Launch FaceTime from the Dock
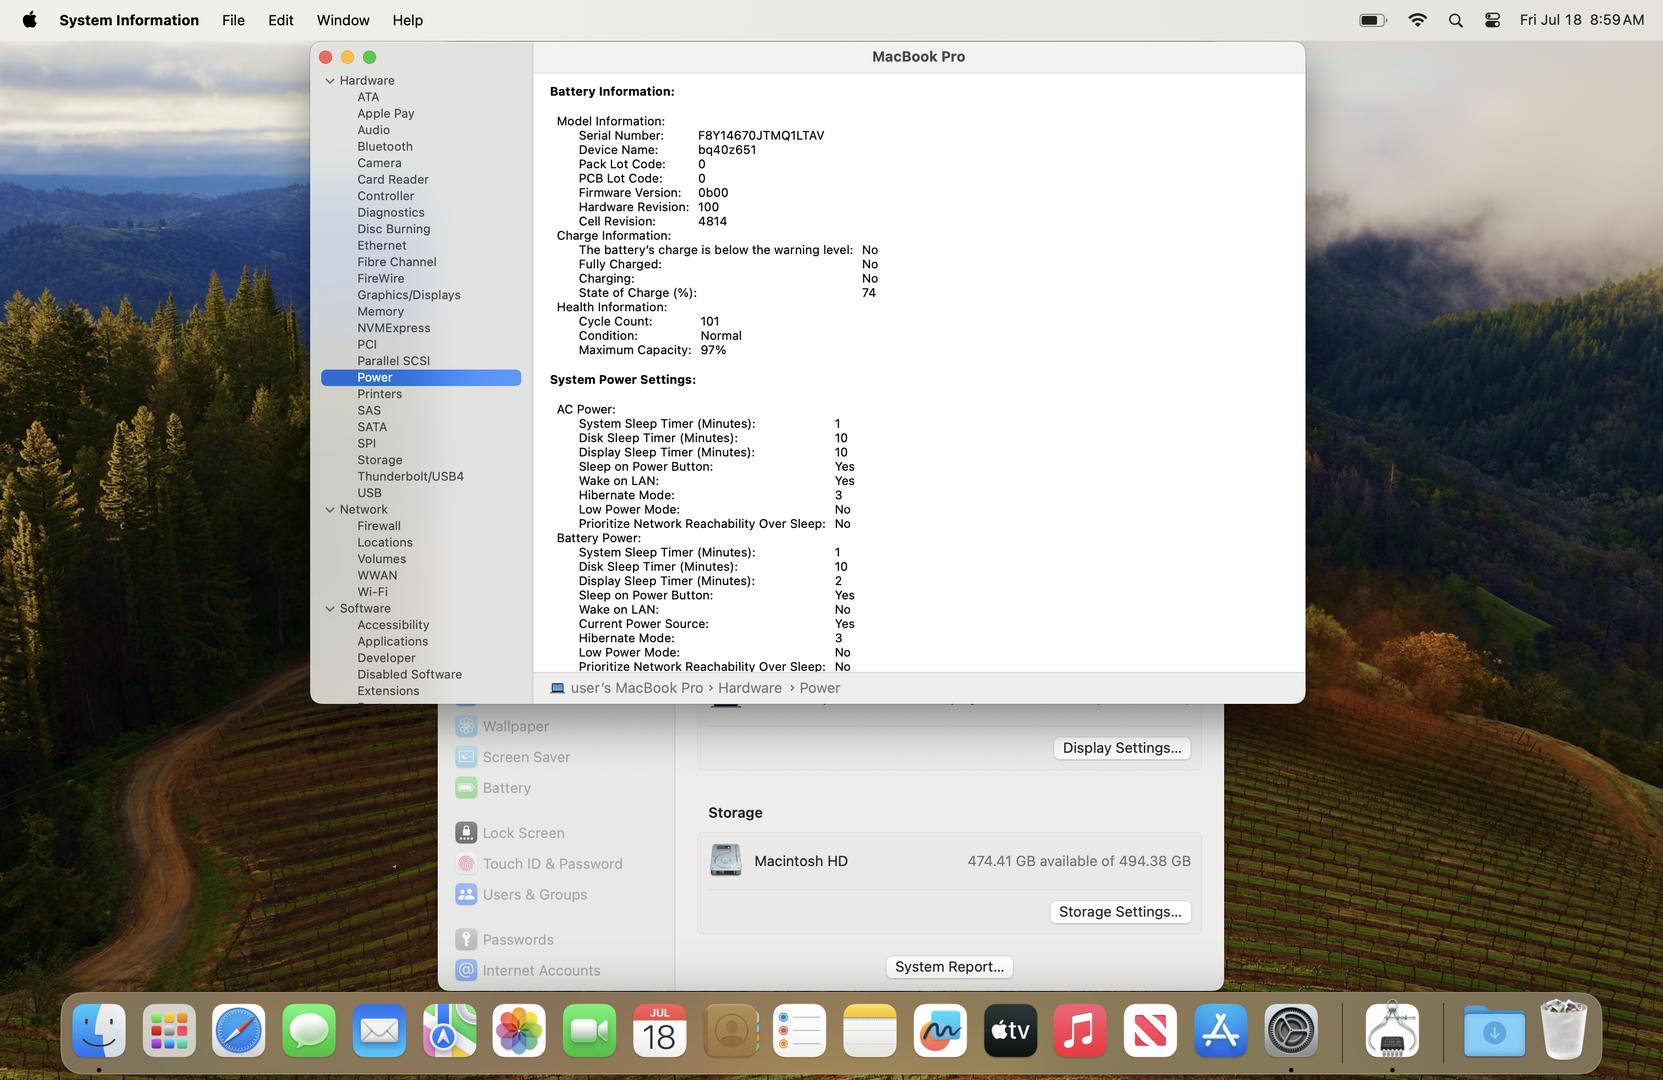This screenshot has width=1663, height=1080. (589, 1031)
